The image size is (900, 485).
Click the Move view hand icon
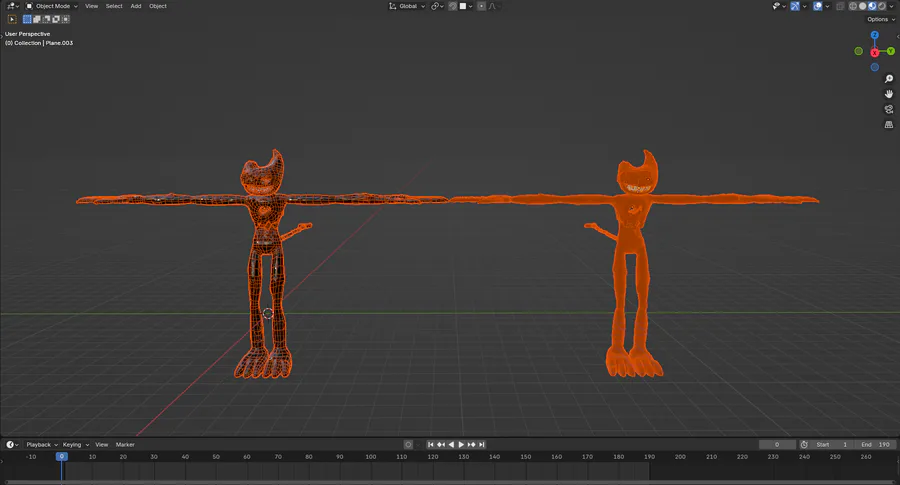[889, 94]
